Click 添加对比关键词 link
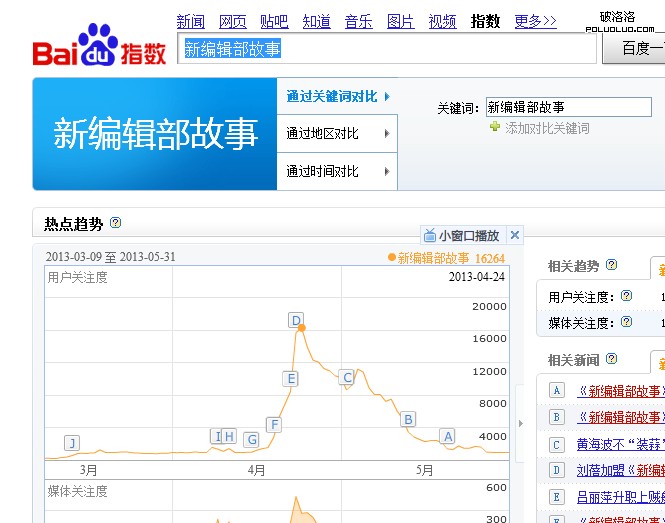This screenshot has height=523, width=665. tap(547, 128)
